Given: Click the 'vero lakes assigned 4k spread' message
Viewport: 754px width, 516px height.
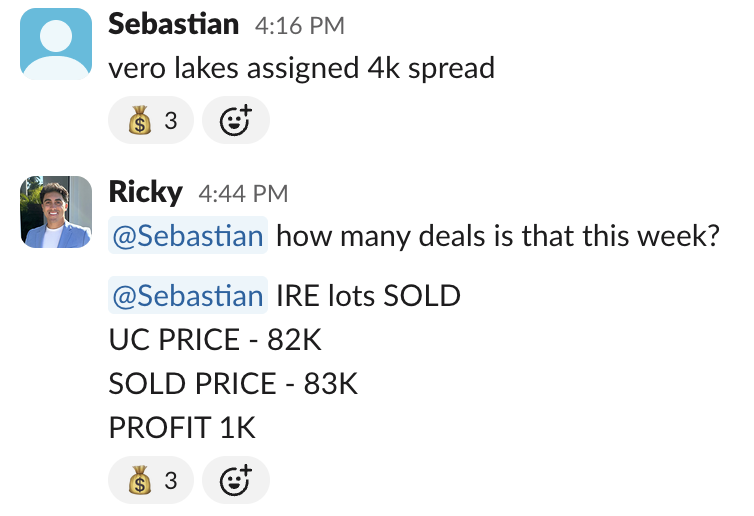Looking at the screenshot, I should click(302, 68).
